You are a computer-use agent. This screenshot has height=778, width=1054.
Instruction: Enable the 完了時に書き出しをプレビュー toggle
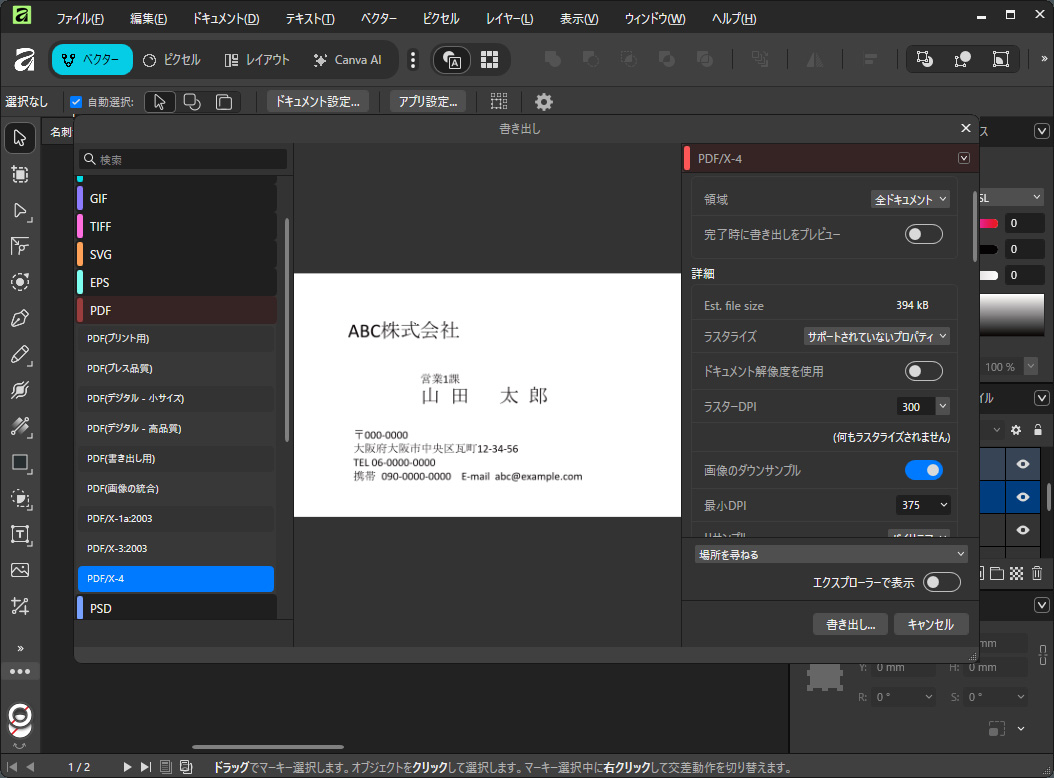pos(923,233)
